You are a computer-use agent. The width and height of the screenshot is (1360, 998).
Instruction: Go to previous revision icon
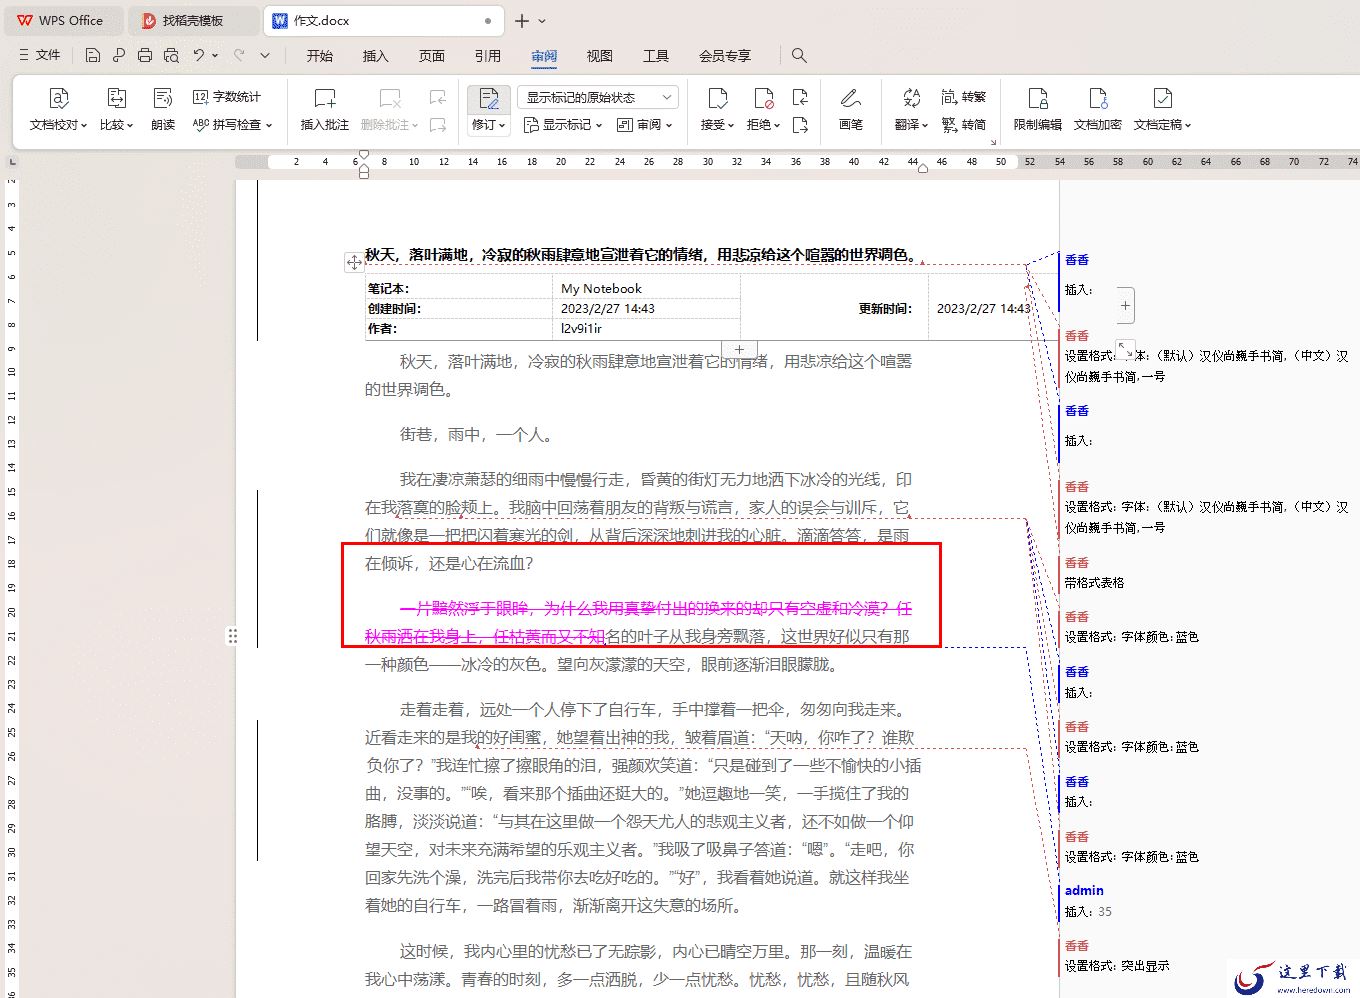click(800, 97)
